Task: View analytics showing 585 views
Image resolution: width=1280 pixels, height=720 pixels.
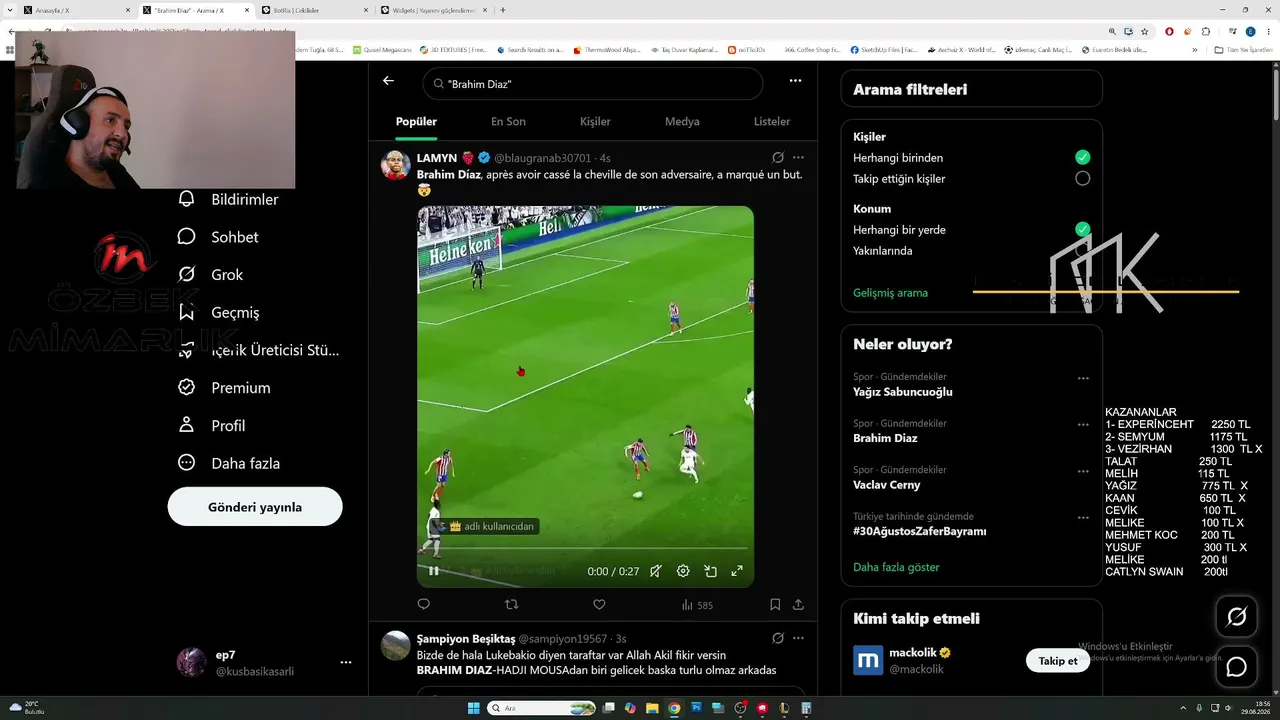Action: [x=697, y=605]
